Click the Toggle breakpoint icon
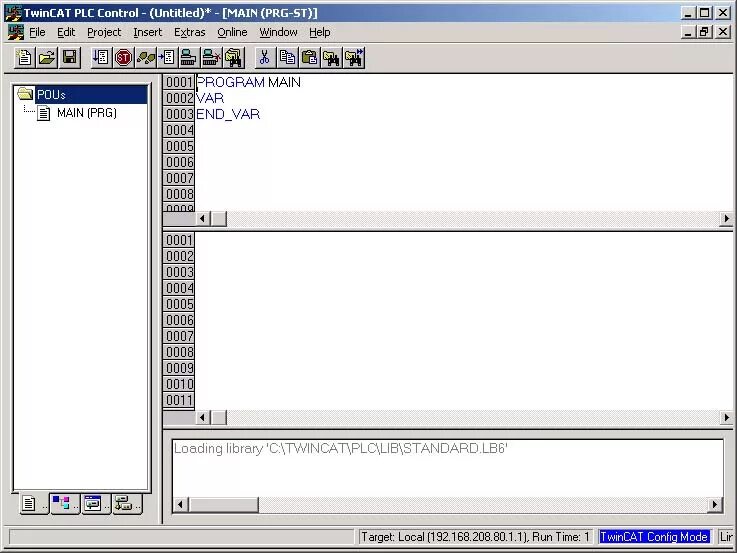Image resolution: width=737 pixels, height=553 pixels. point(167,58)
